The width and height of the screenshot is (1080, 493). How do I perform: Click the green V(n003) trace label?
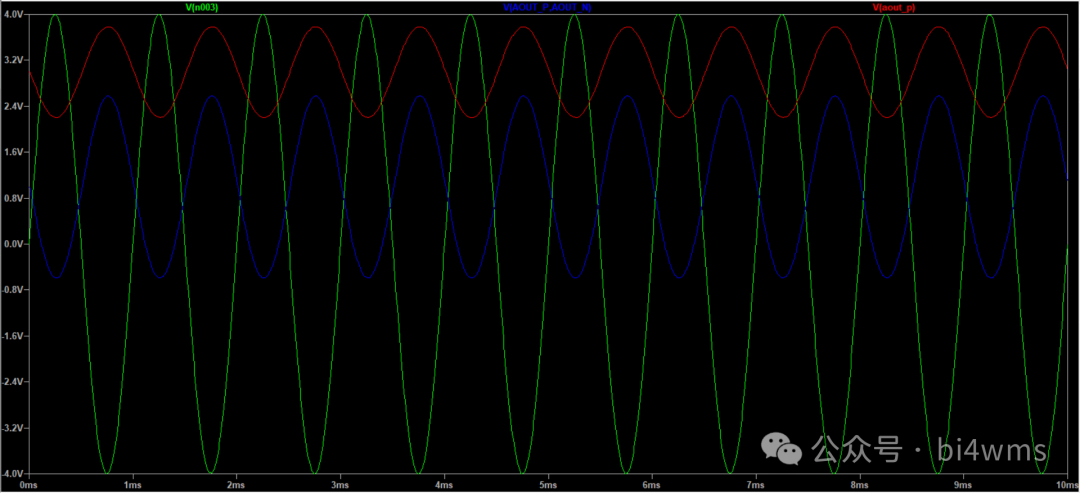coord(203,7)
